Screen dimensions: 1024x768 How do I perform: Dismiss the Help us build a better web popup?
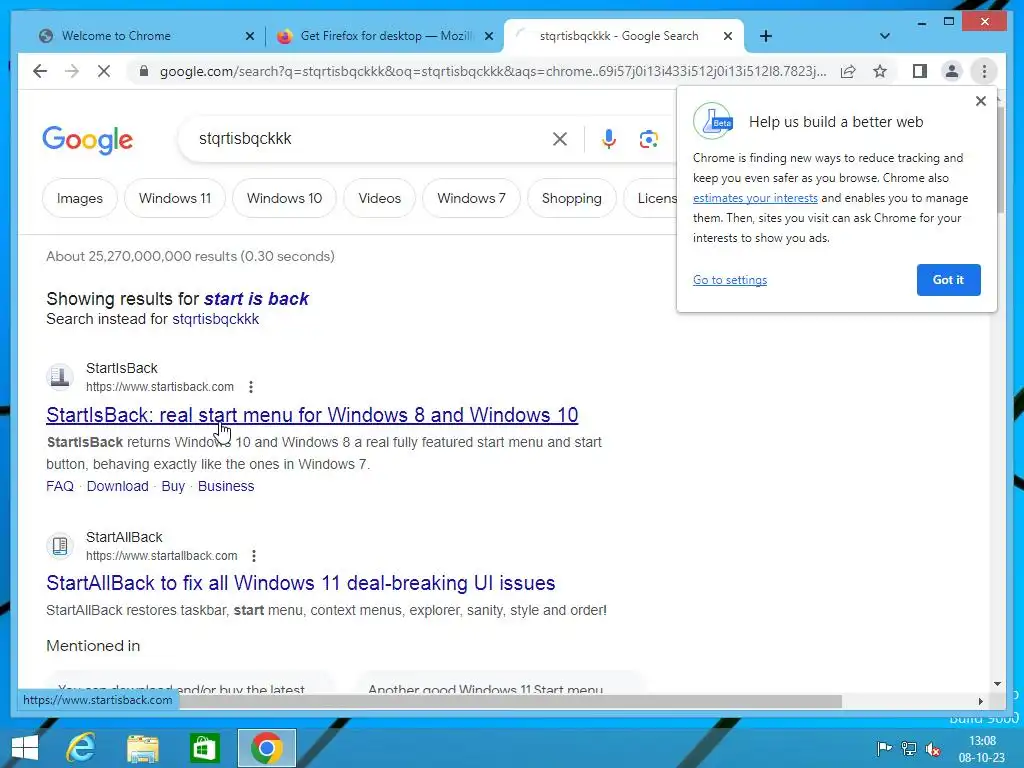coord(980,101)
